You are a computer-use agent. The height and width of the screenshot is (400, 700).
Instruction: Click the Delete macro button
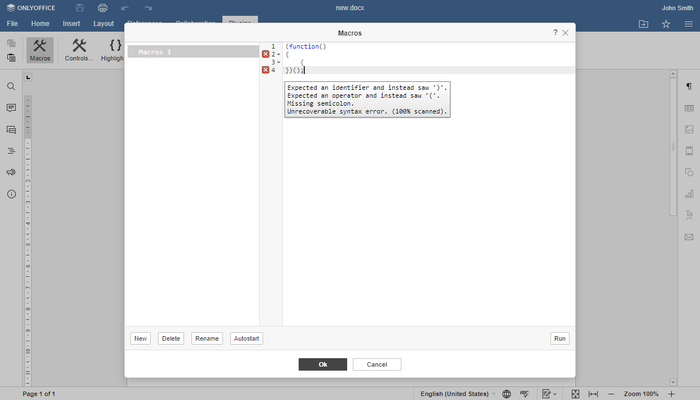(x=171, y=338)
